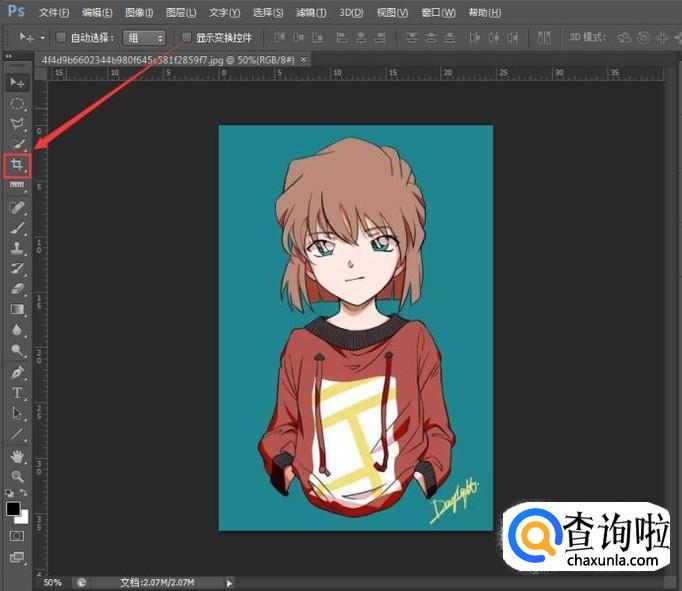Reset default foreground and background colors
The image size is (682, 591).
[x=9, y=493]
